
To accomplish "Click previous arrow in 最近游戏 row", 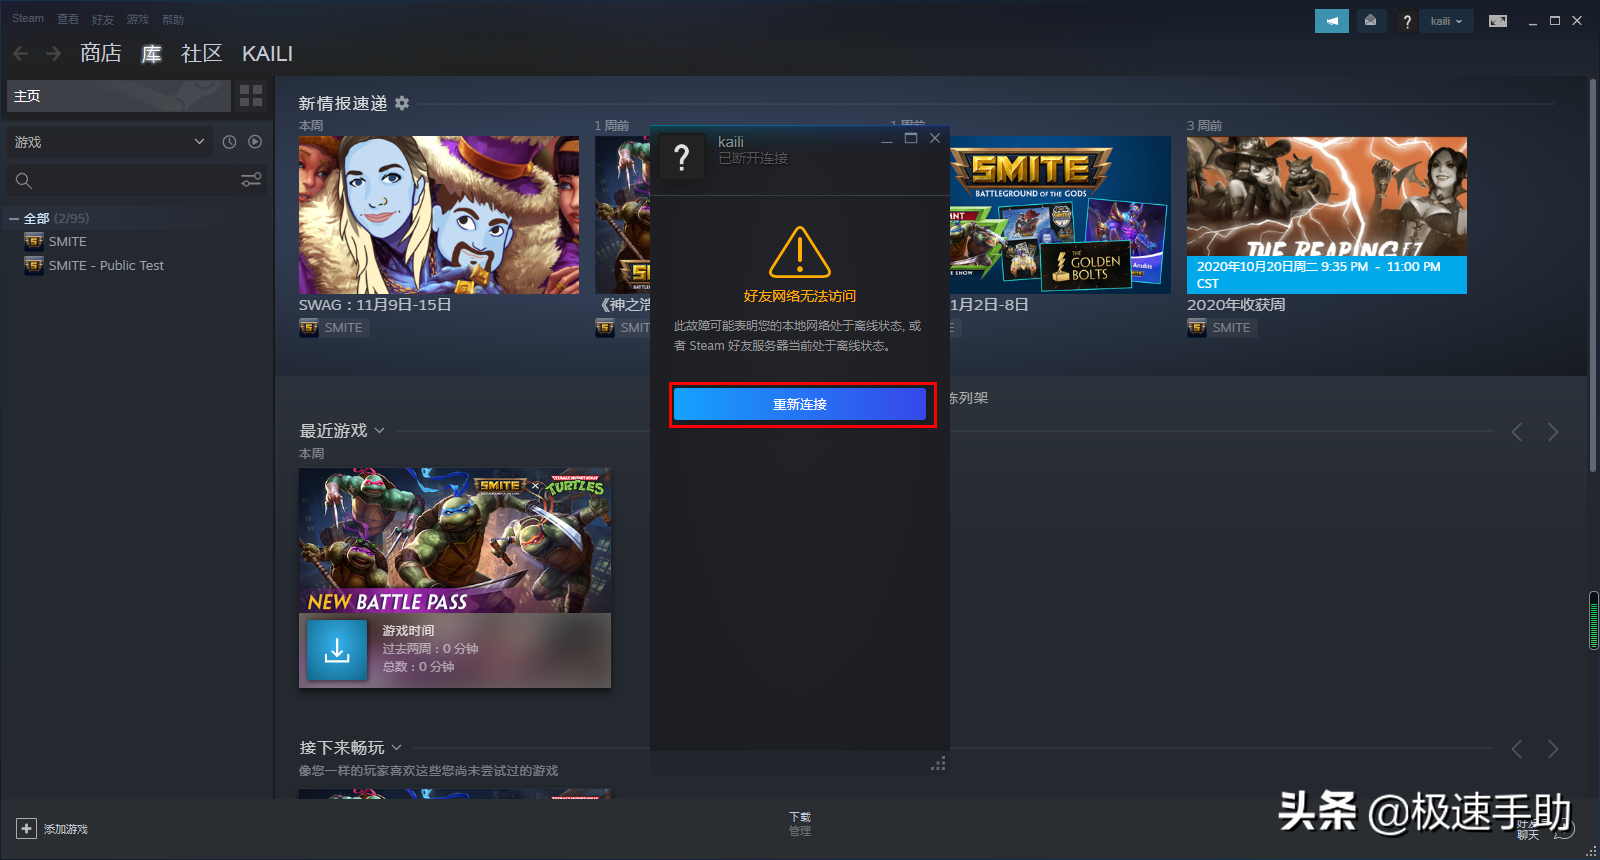I will (1517, 432).
